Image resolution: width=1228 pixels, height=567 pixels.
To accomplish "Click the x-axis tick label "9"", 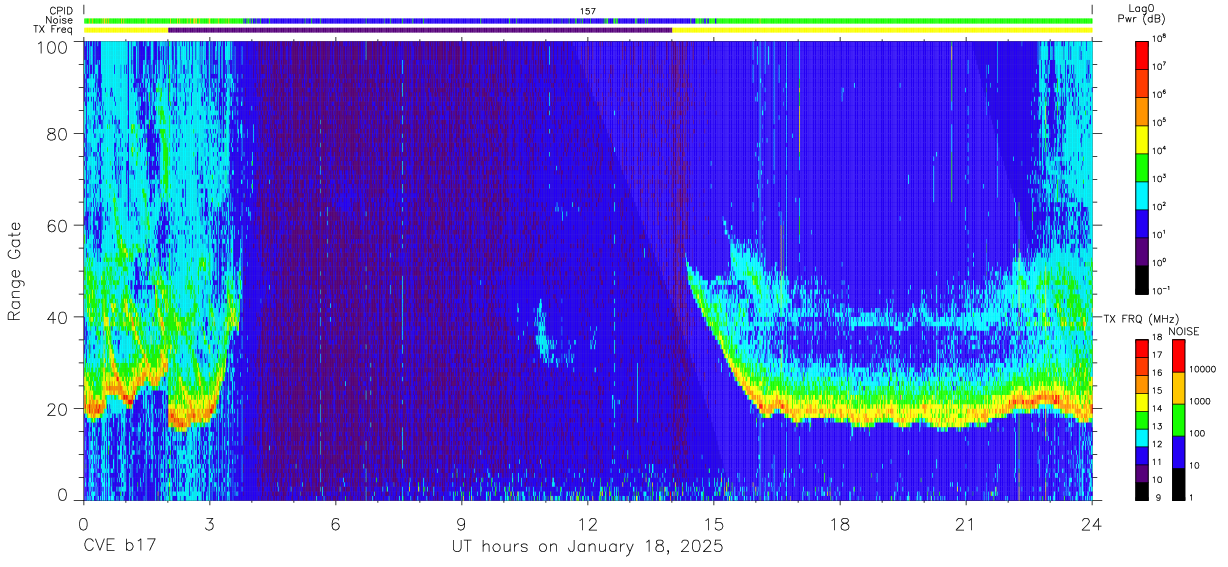I will (x=462, y=524).
